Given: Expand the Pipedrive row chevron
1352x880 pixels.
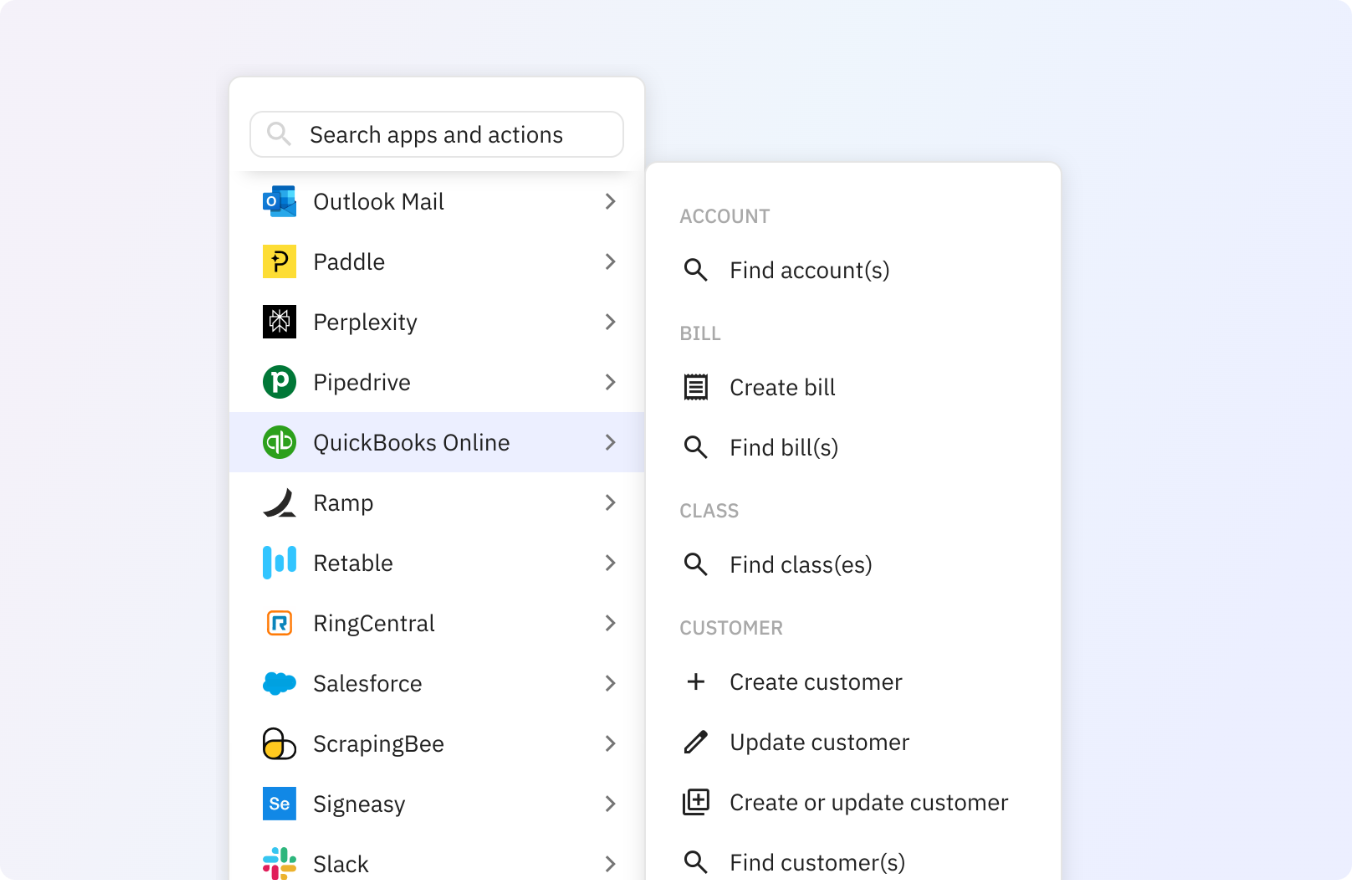Looking at the screenshot, I should [610, 382].
